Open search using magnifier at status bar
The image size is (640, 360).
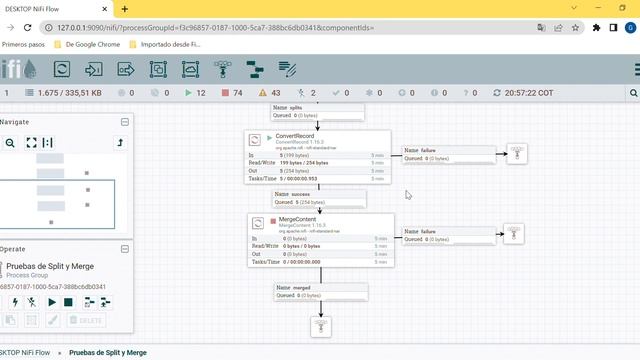click(x=633, y=93)
